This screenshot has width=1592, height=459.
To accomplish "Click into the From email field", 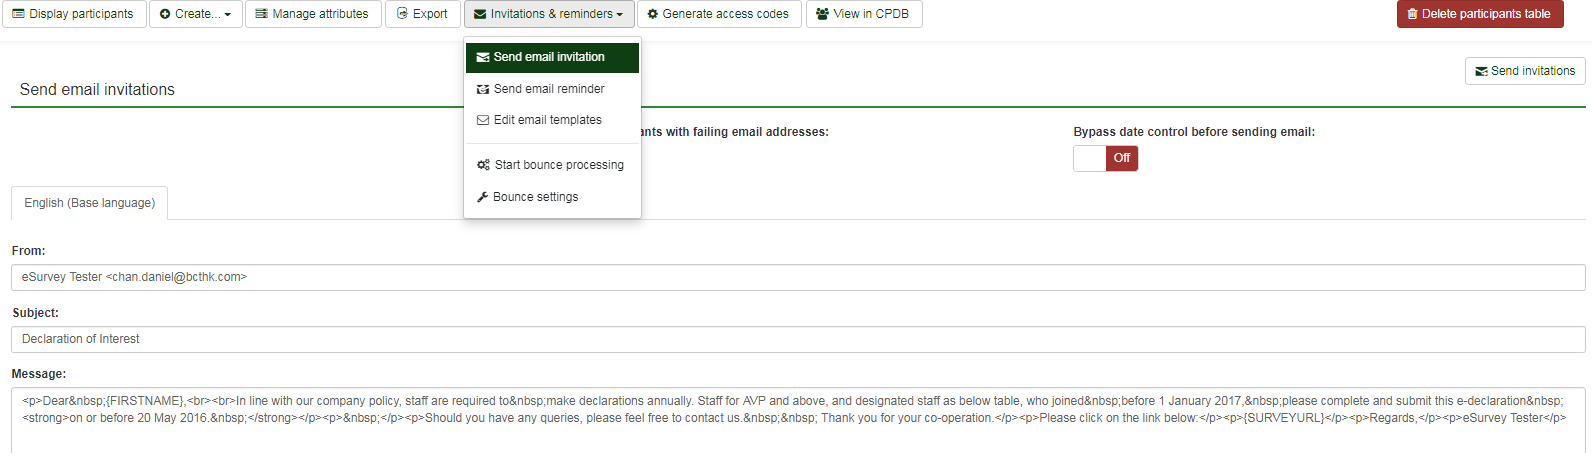I will 798,277.
